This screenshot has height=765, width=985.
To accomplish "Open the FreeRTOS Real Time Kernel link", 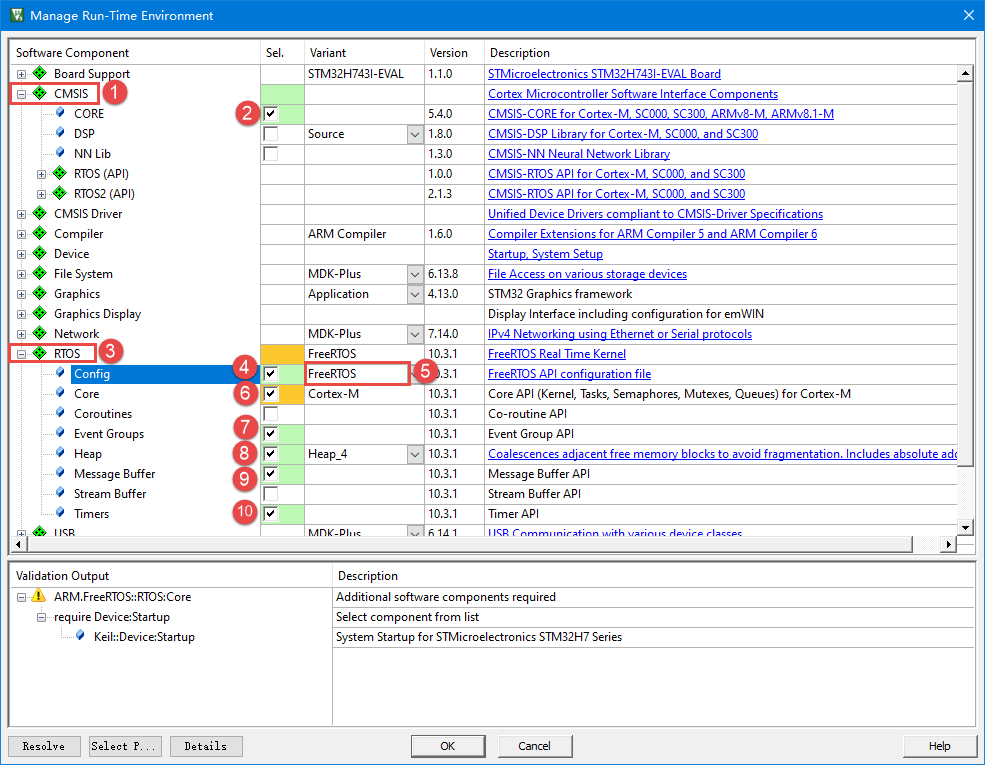I will tap(556, 353).
